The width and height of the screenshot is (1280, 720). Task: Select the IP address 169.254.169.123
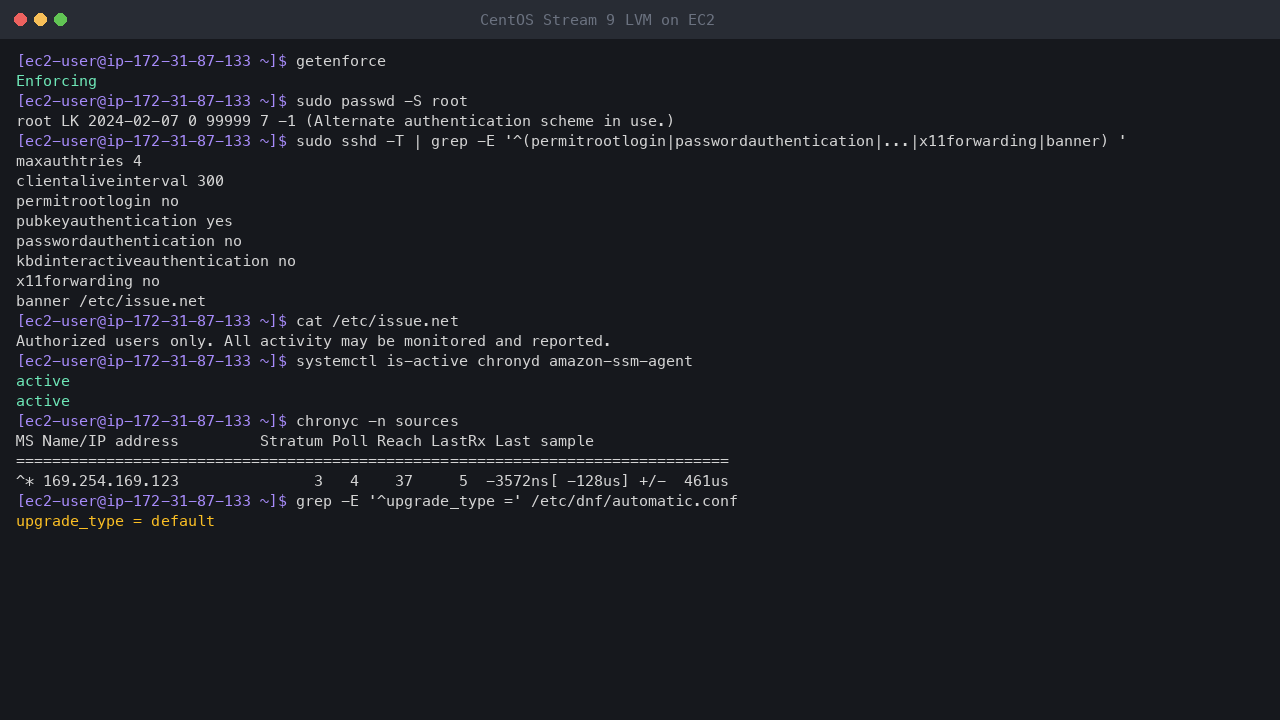111,481
